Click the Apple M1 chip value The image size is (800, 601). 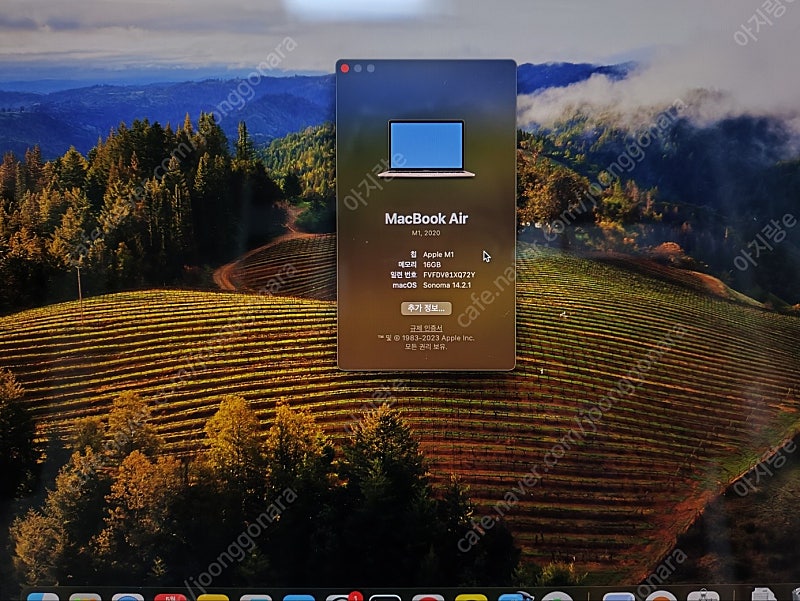tap(438, 254)
